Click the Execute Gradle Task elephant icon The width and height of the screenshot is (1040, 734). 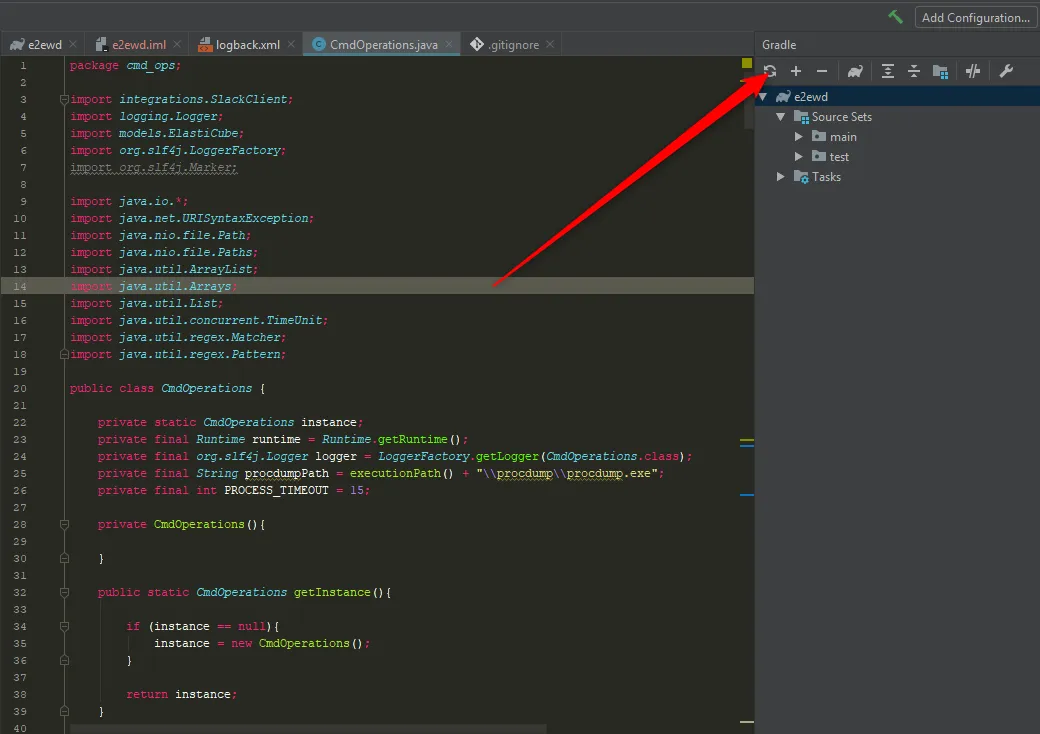[x=853, y=70]
